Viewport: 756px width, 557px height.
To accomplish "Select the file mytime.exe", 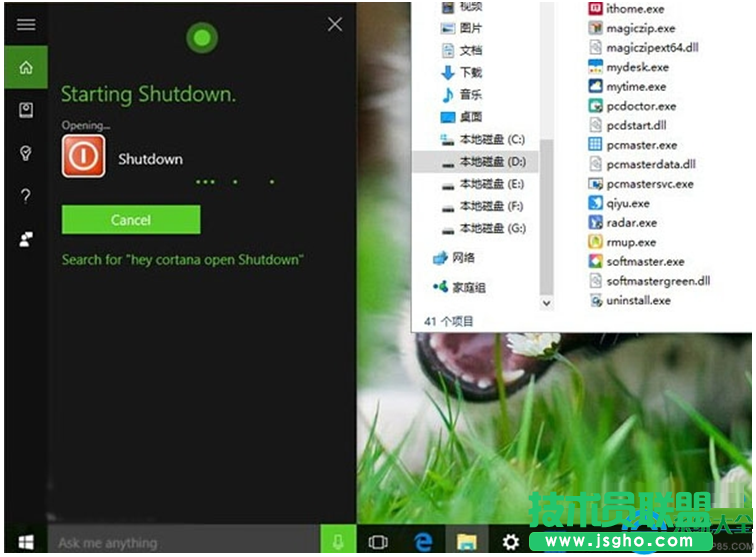I will pos(627,87).
